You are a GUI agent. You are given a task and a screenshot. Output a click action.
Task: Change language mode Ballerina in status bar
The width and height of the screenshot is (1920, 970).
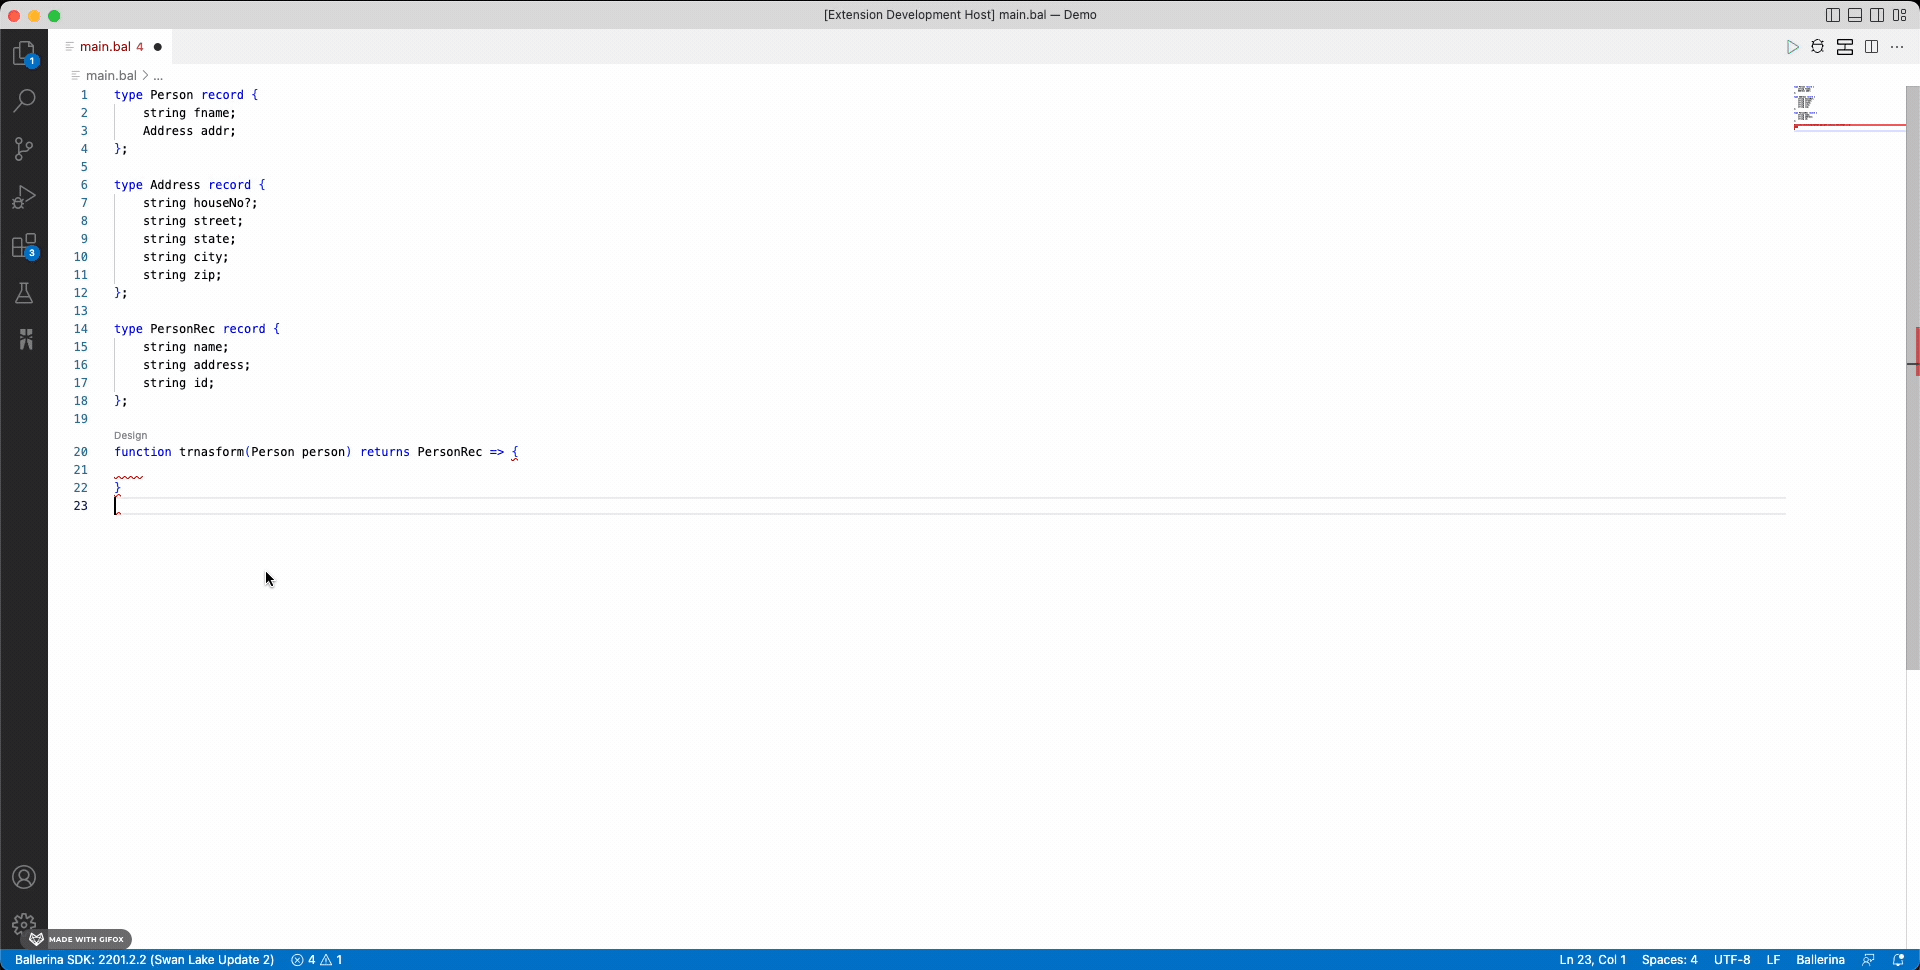click(1820, 960)
